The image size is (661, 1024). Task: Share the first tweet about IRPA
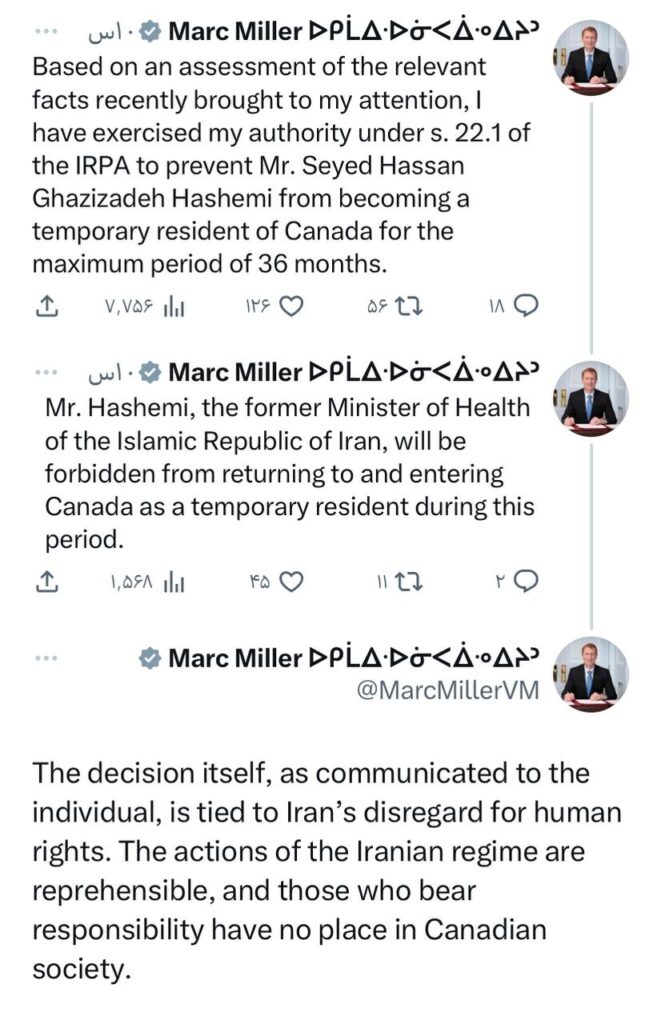[x=46, y=306]
